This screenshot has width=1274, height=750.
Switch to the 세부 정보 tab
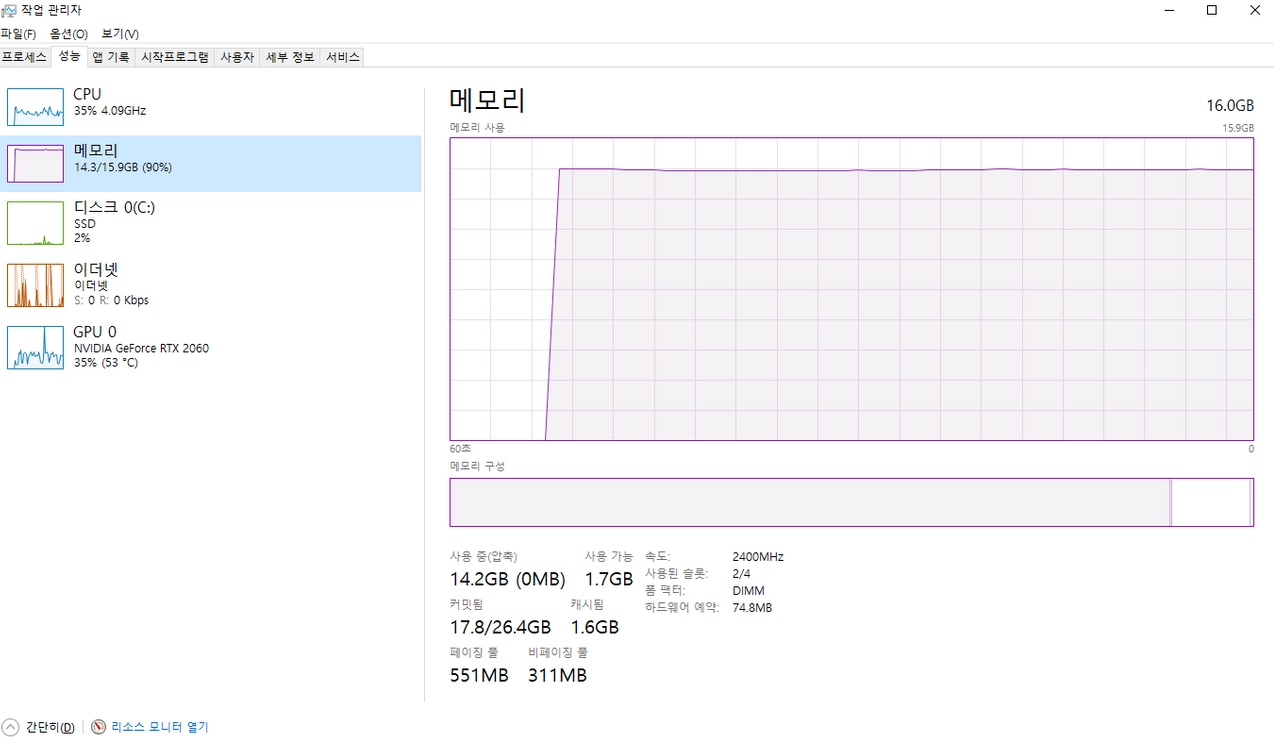(x=290, y=58)
